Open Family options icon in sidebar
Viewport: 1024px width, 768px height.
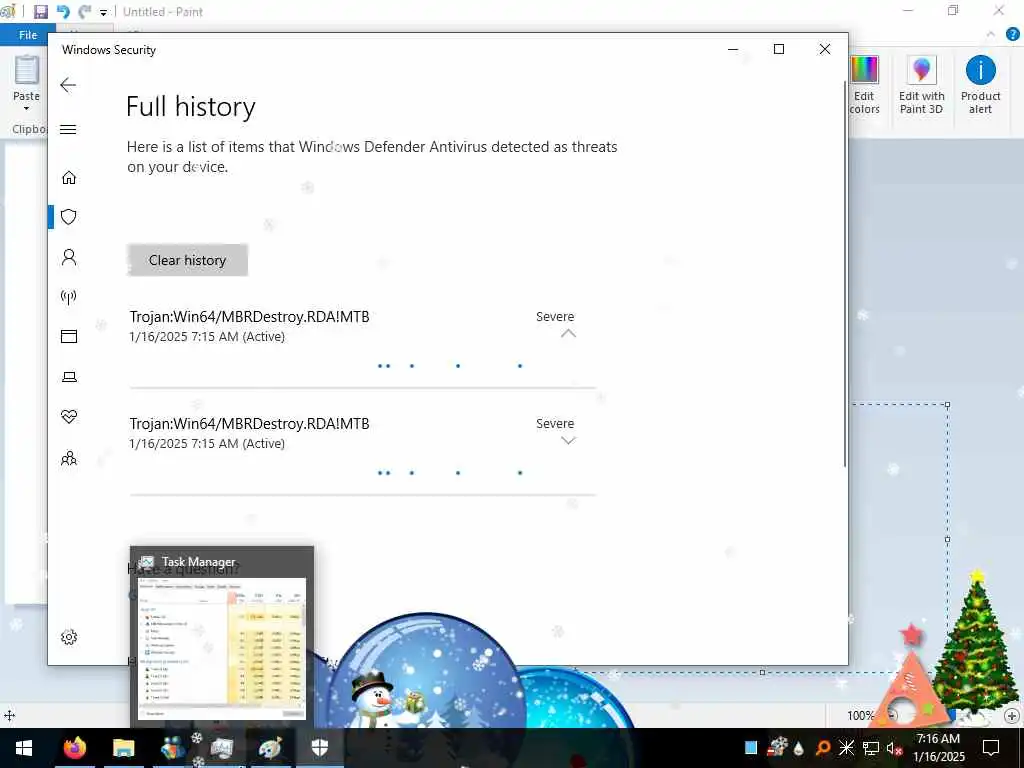click(69, 458)
